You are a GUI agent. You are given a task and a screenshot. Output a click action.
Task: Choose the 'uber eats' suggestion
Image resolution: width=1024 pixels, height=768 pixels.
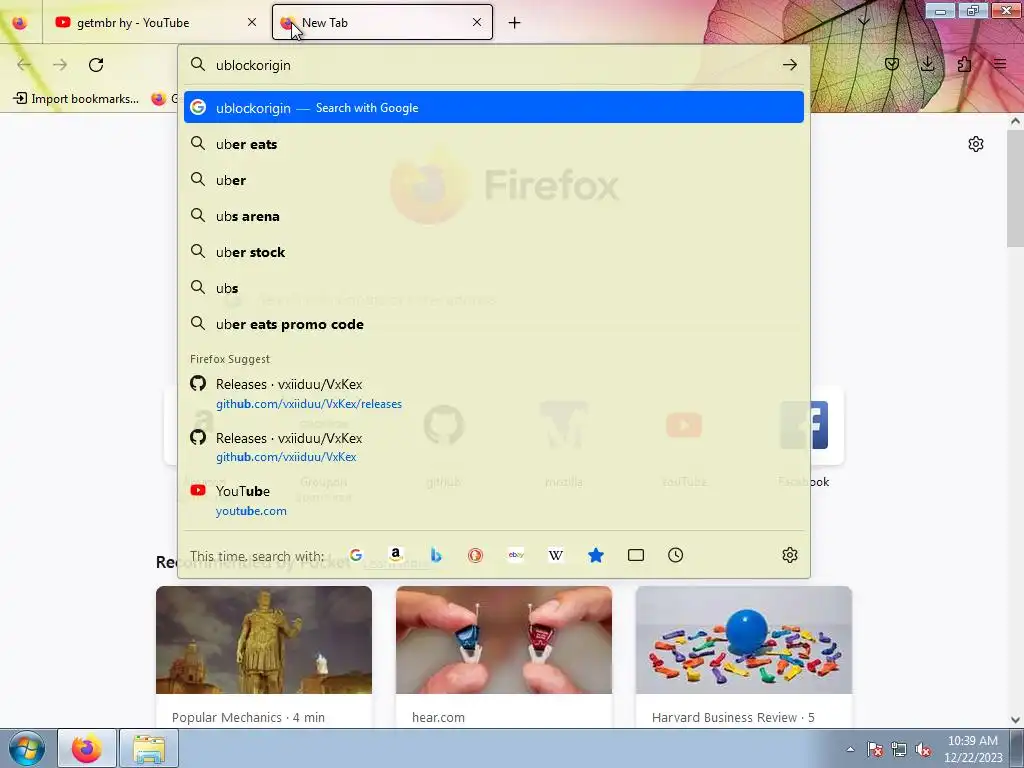click(x=494, y=144)
